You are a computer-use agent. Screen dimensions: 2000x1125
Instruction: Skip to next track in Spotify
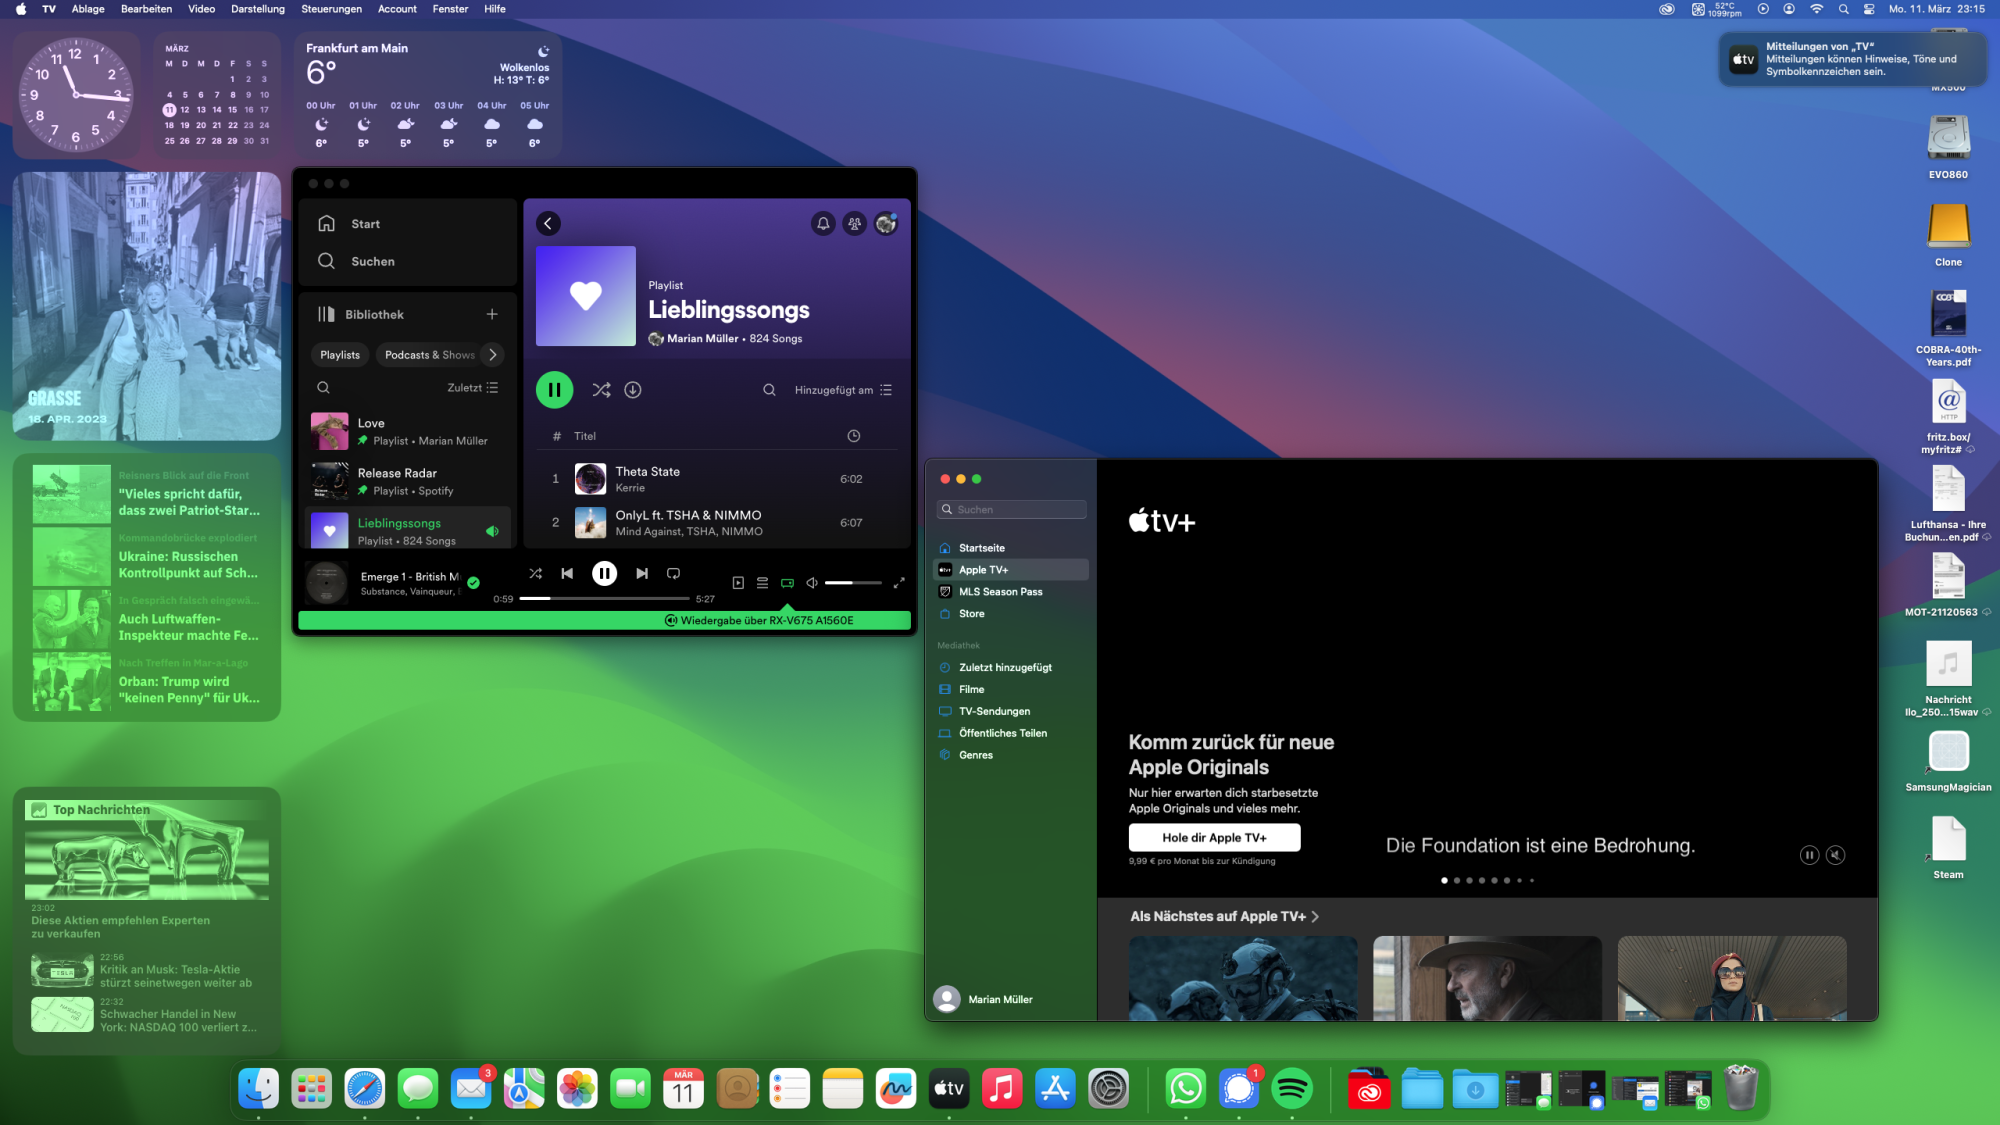[x=642, y=574]
